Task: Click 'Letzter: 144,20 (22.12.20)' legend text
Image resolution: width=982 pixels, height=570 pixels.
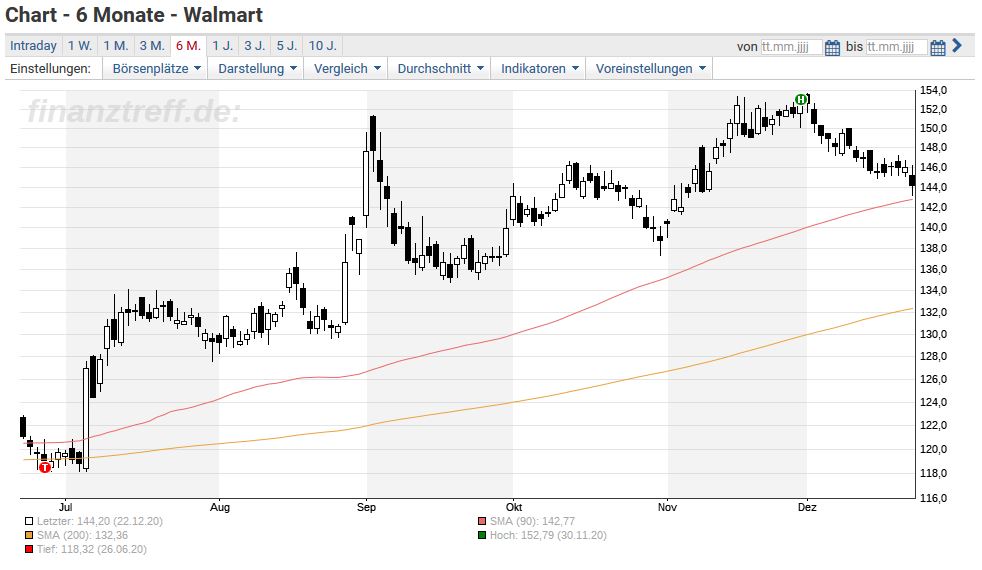Action: click(x=100, y=521)
